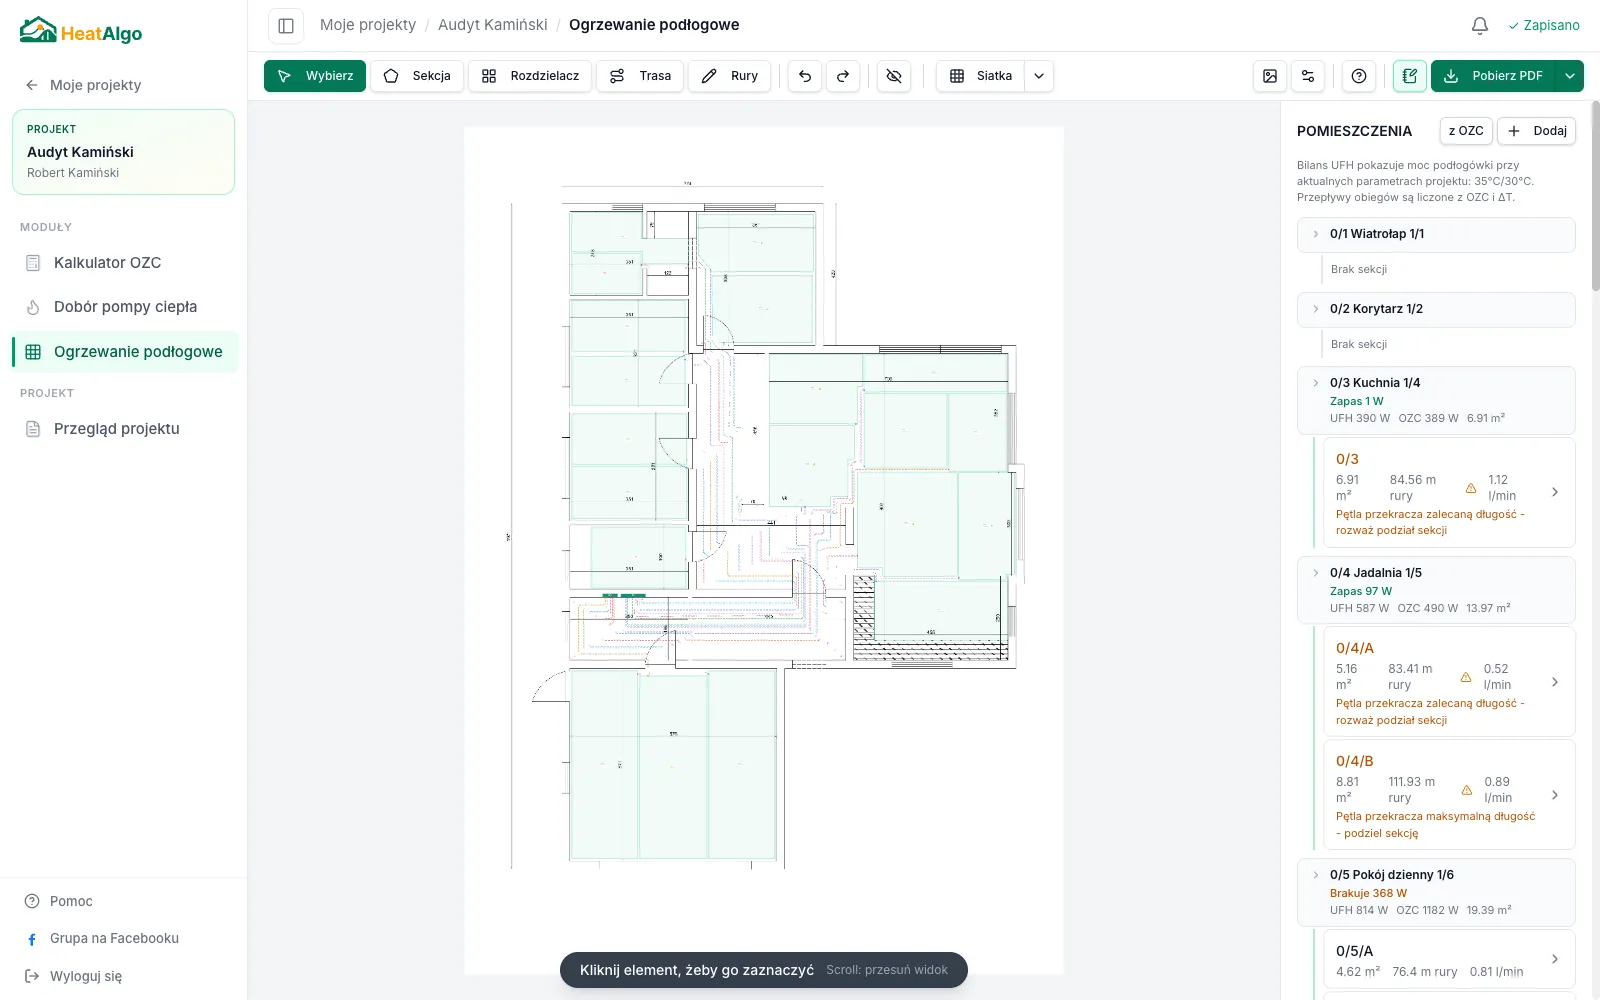The width and height of the screenshot is (1600, 1000).
Task: Select the Wybierz pointer tool
Action: coord(315,76)
